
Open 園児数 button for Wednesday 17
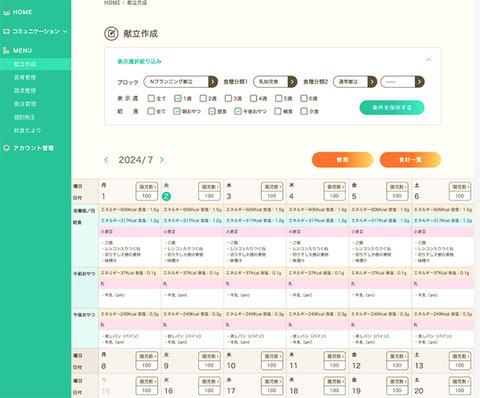pyautogui.click(x=272, y=381)
